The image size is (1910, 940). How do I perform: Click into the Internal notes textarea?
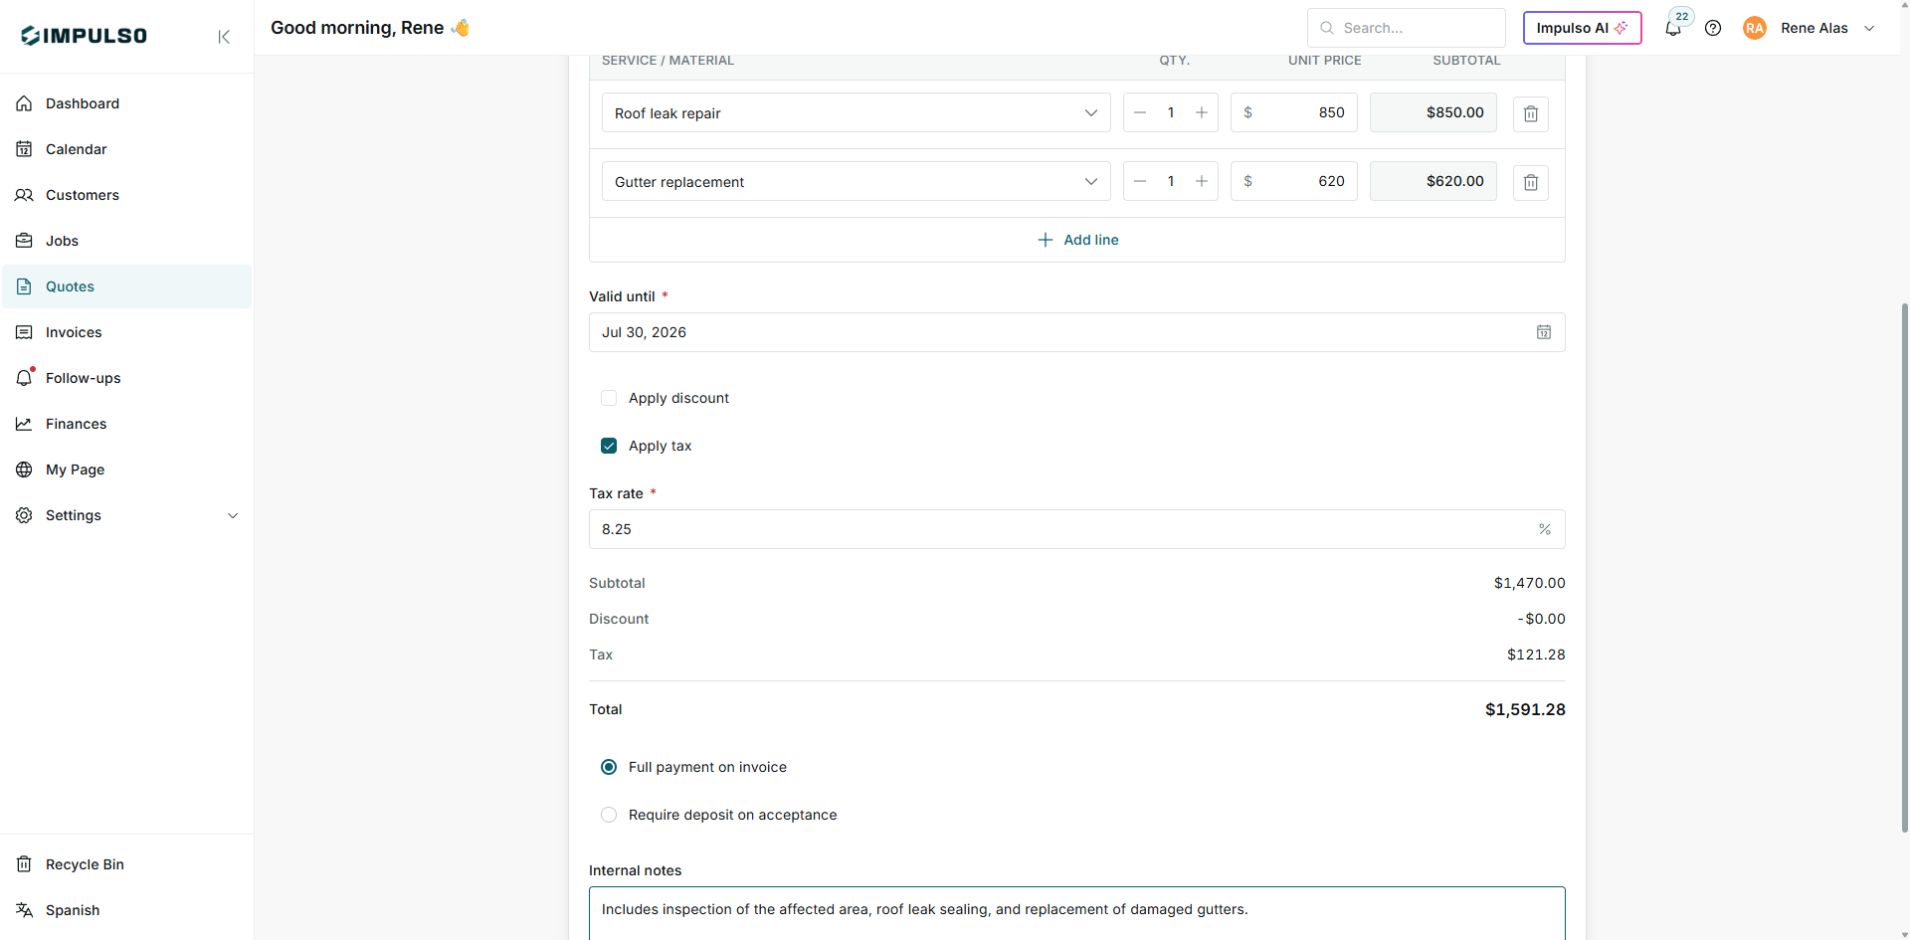click(1077, 913)
